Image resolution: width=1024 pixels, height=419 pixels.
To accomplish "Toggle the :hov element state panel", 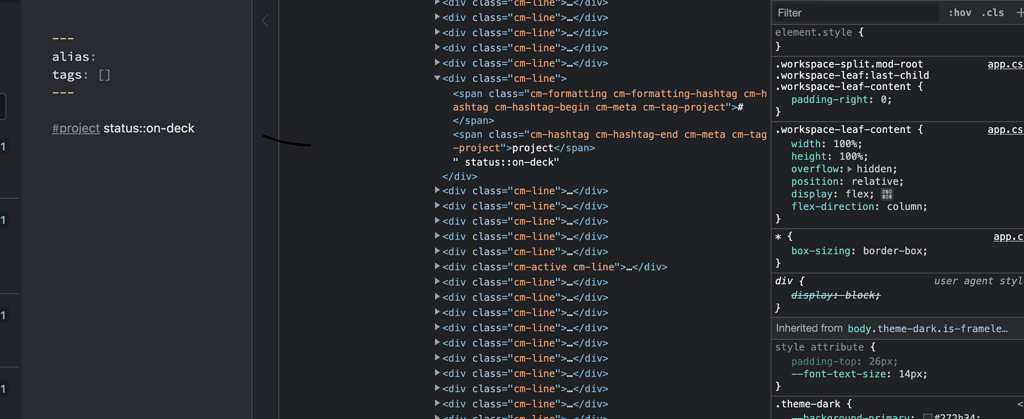I will click(960, 13).
